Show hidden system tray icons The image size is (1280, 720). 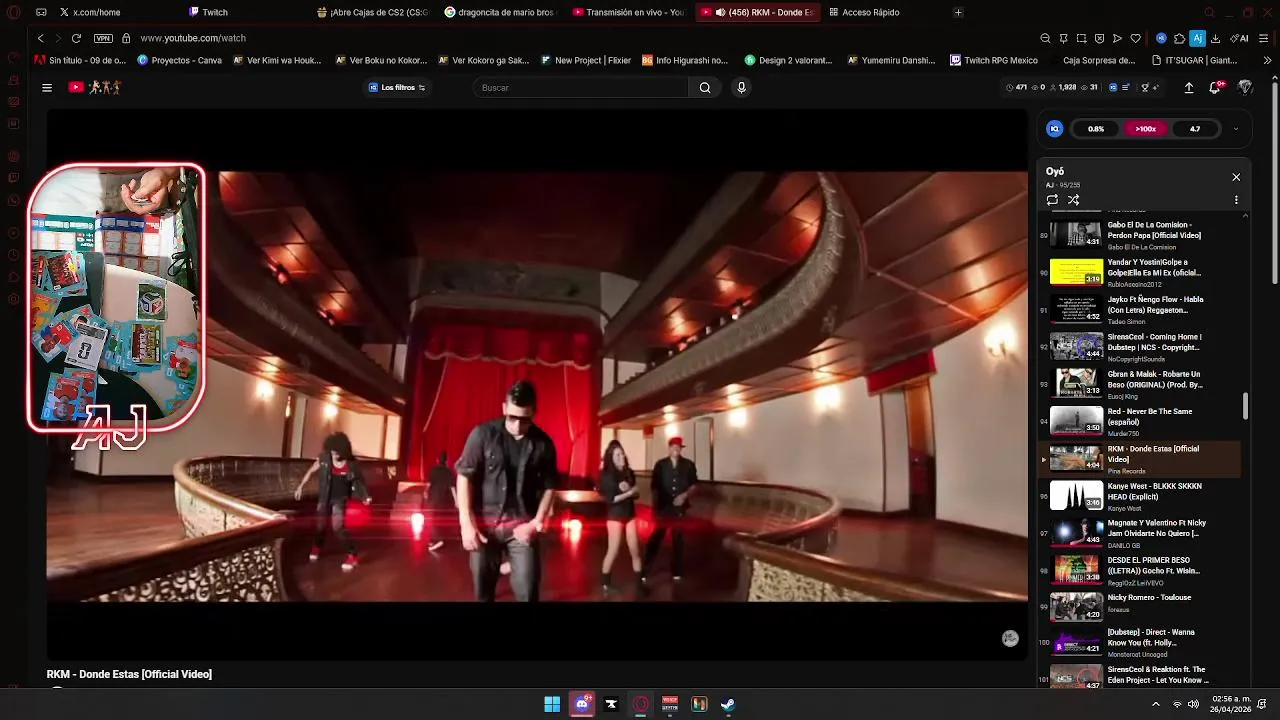point(1156,704)
